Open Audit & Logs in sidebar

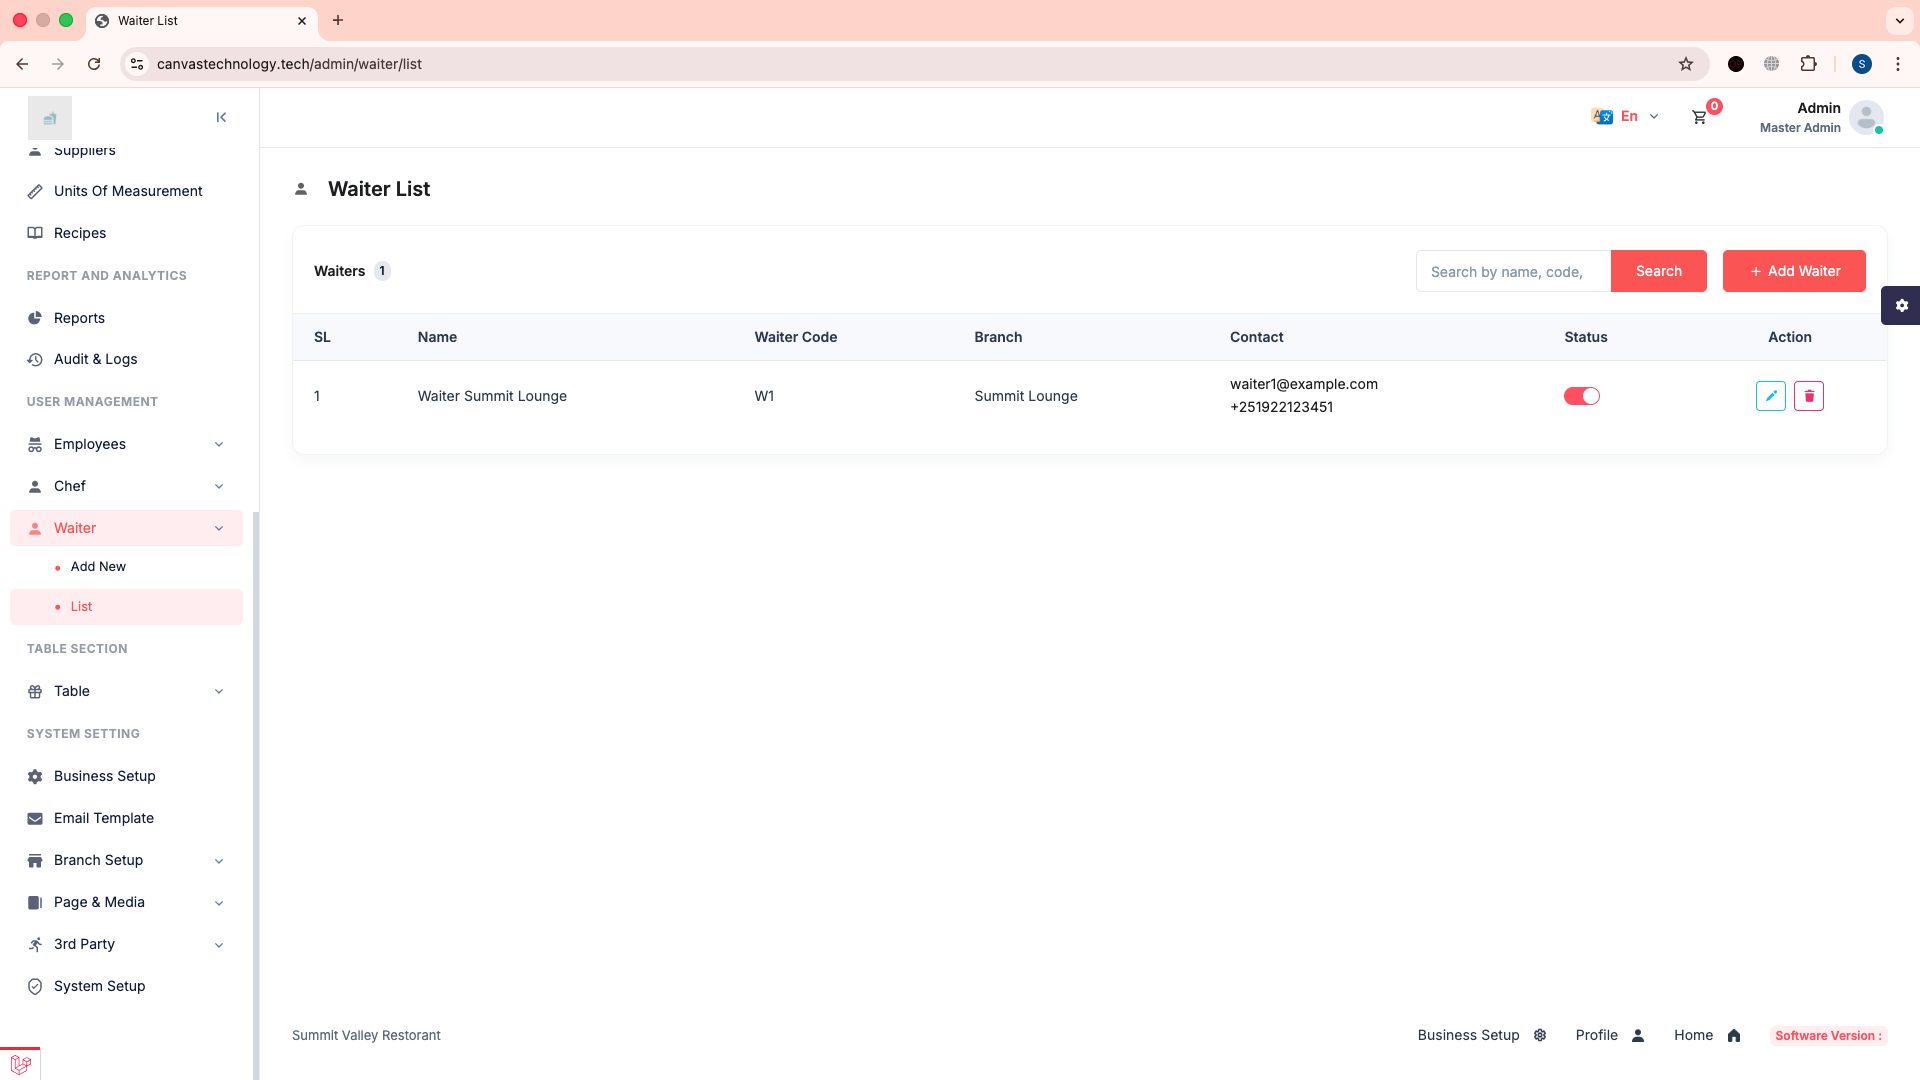click(x=95, y=359)
